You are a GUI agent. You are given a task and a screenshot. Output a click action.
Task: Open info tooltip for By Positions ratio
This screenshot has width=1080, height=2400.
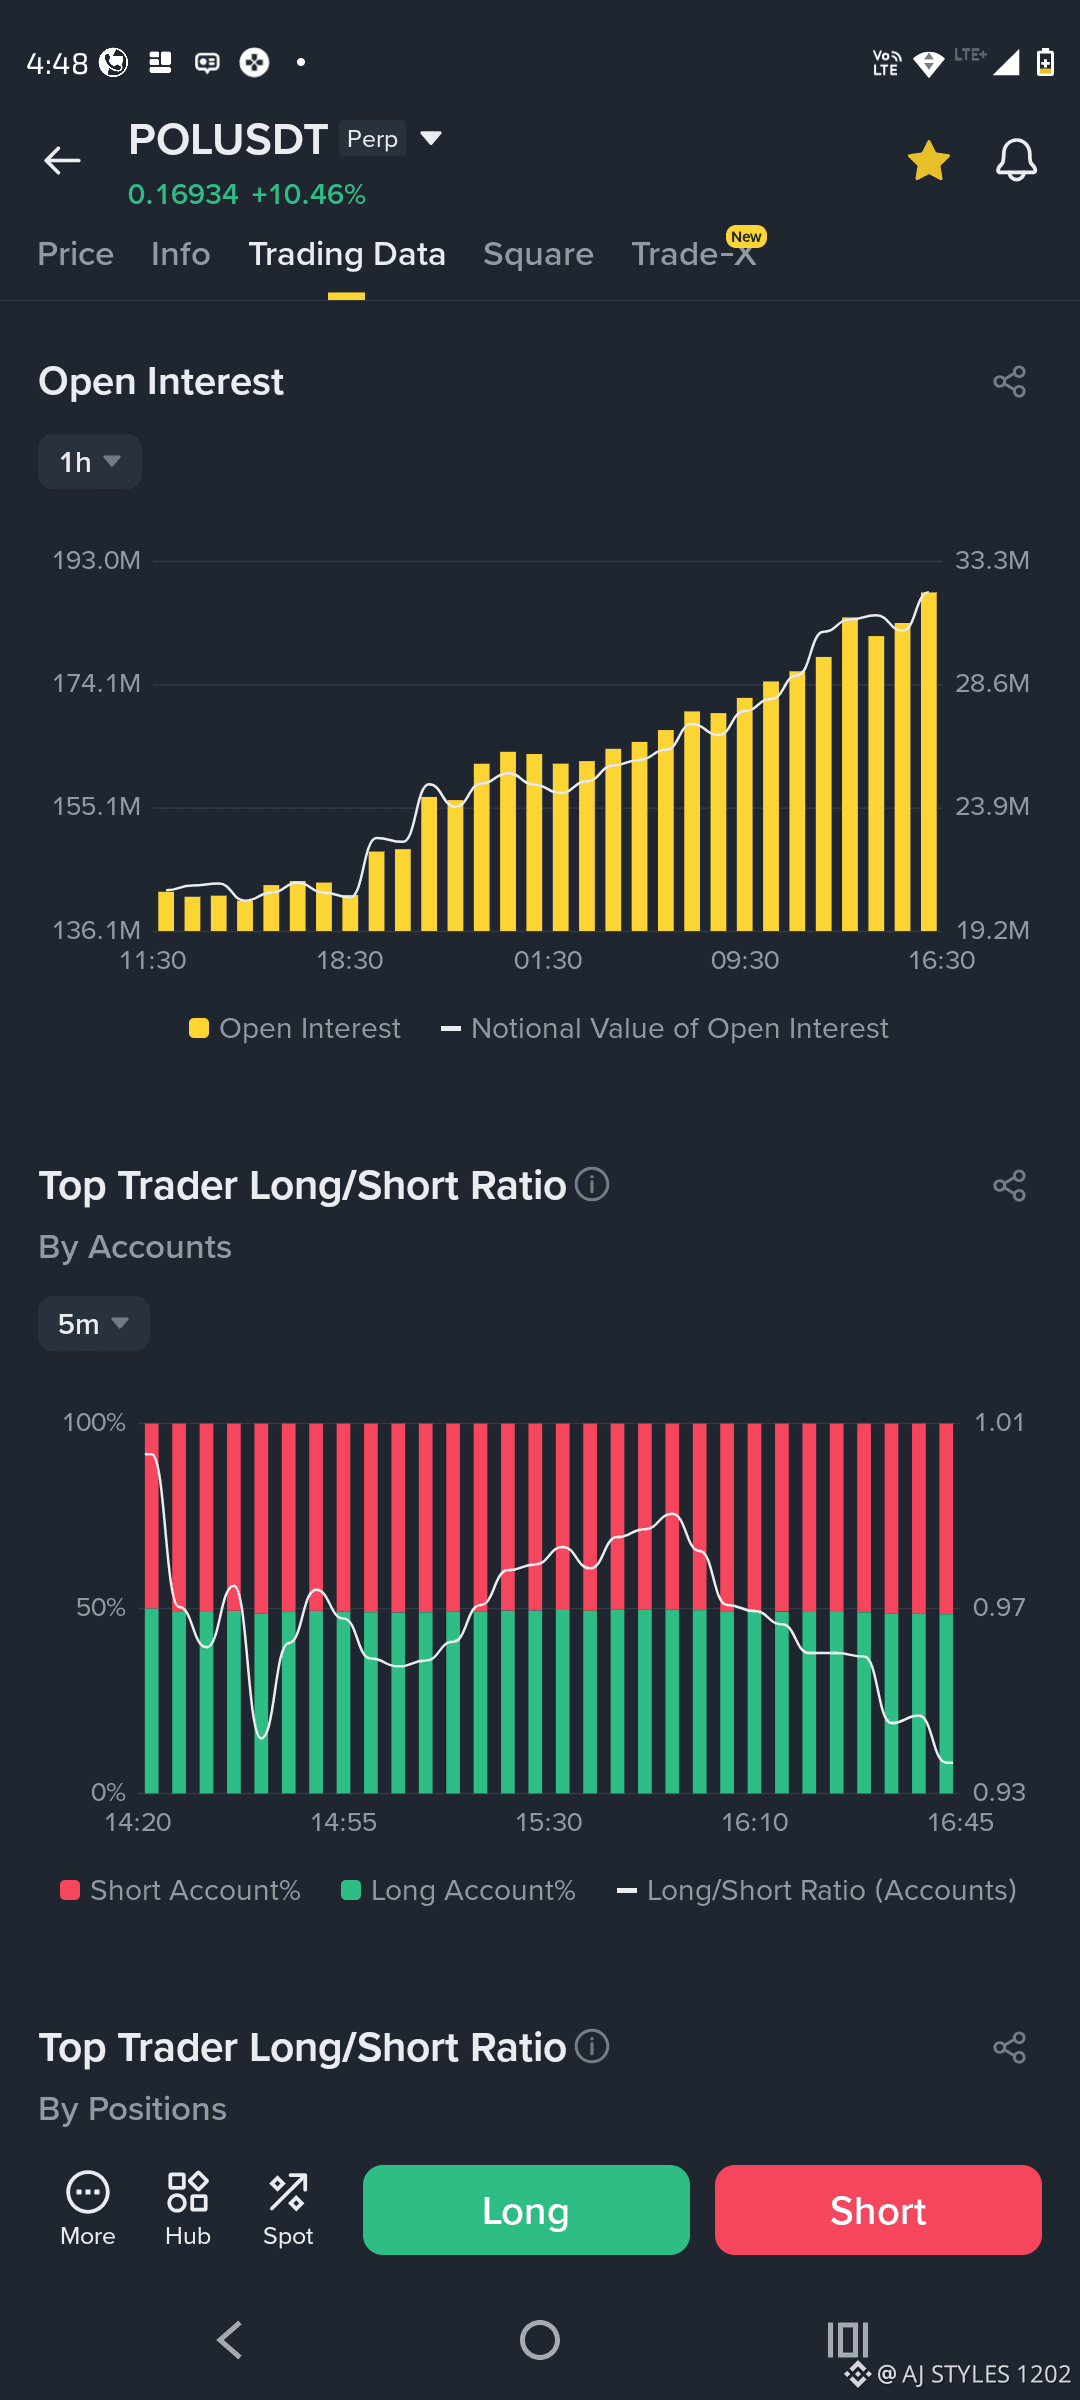click(592, 2047)
